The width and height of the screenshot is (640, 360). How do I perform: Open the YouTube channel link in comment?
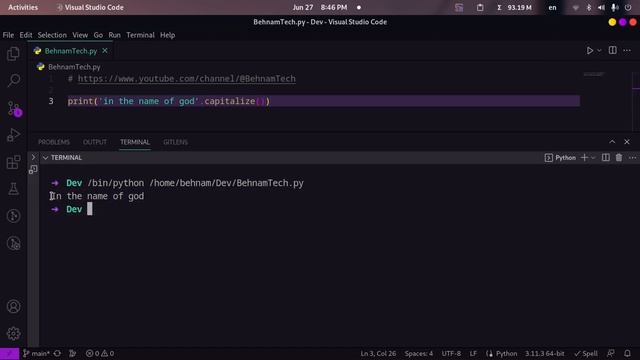(187, 79)
